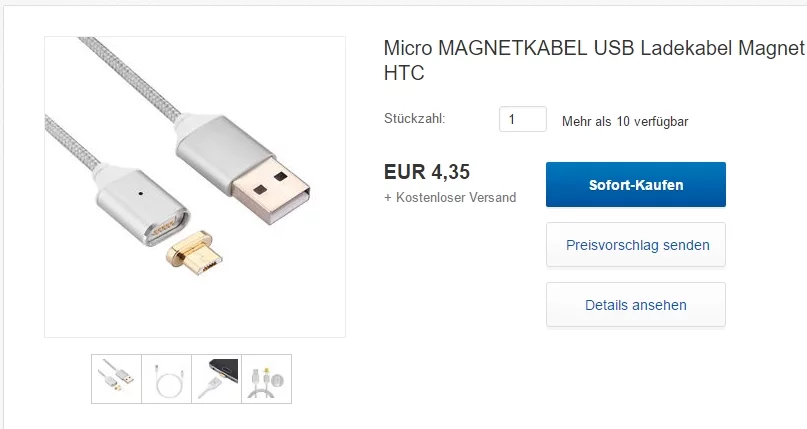
Task: Click the 'Mehr als 10 verfügbar' availability text
Action: (625, 122)
